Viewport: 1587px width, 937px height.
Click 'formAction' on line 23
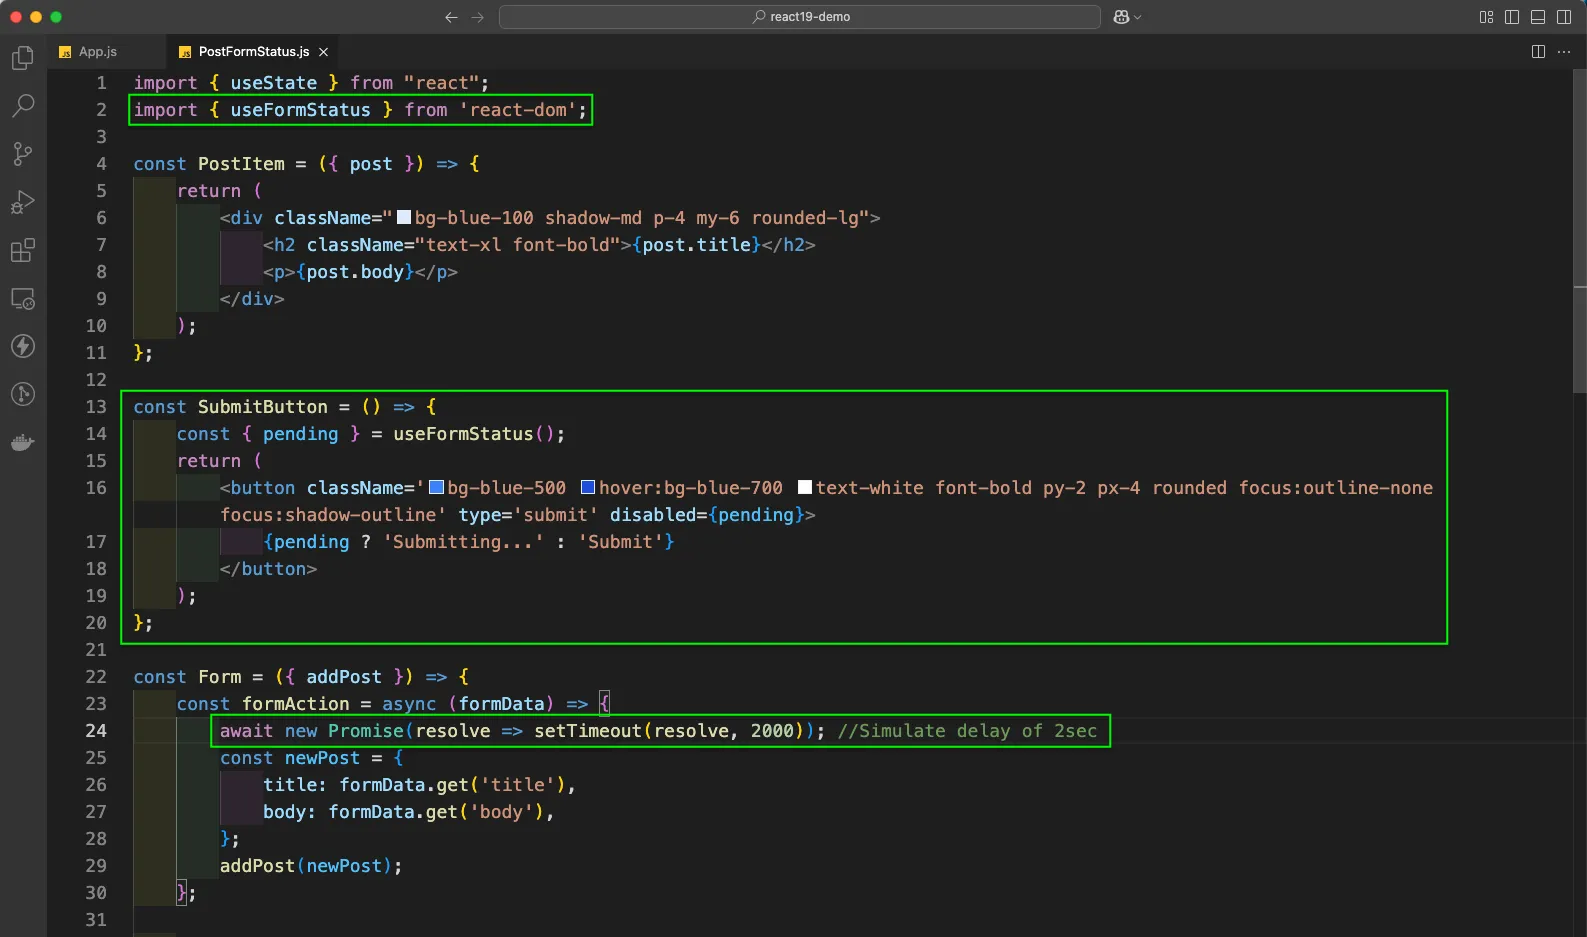(296, 704)
